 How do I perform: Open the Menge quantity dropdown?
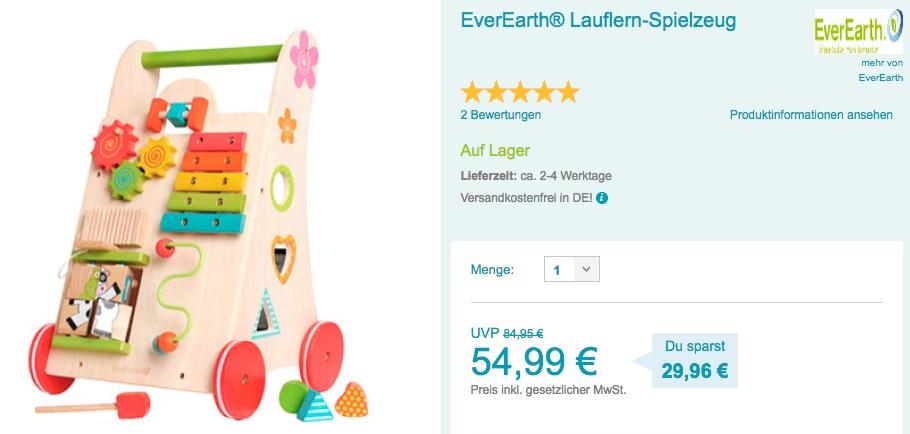572,269
